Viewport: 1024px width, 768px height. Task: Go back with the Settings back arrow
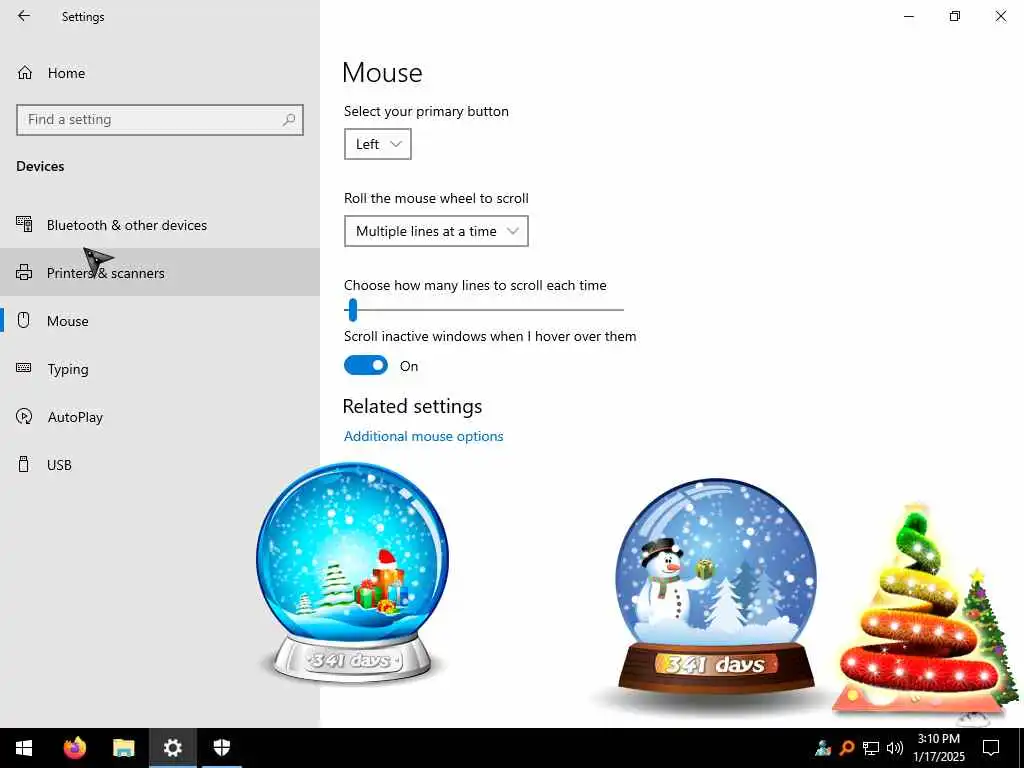pos(24,16)
